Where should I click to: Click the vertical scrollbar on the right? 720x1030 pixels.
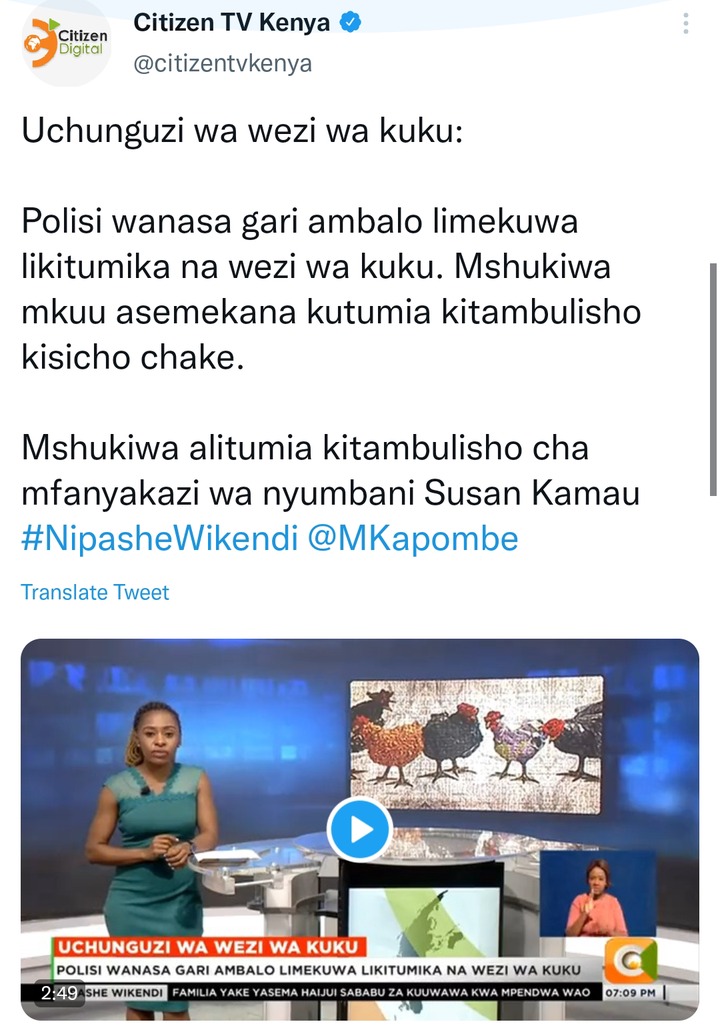click(x=713, y=379)
